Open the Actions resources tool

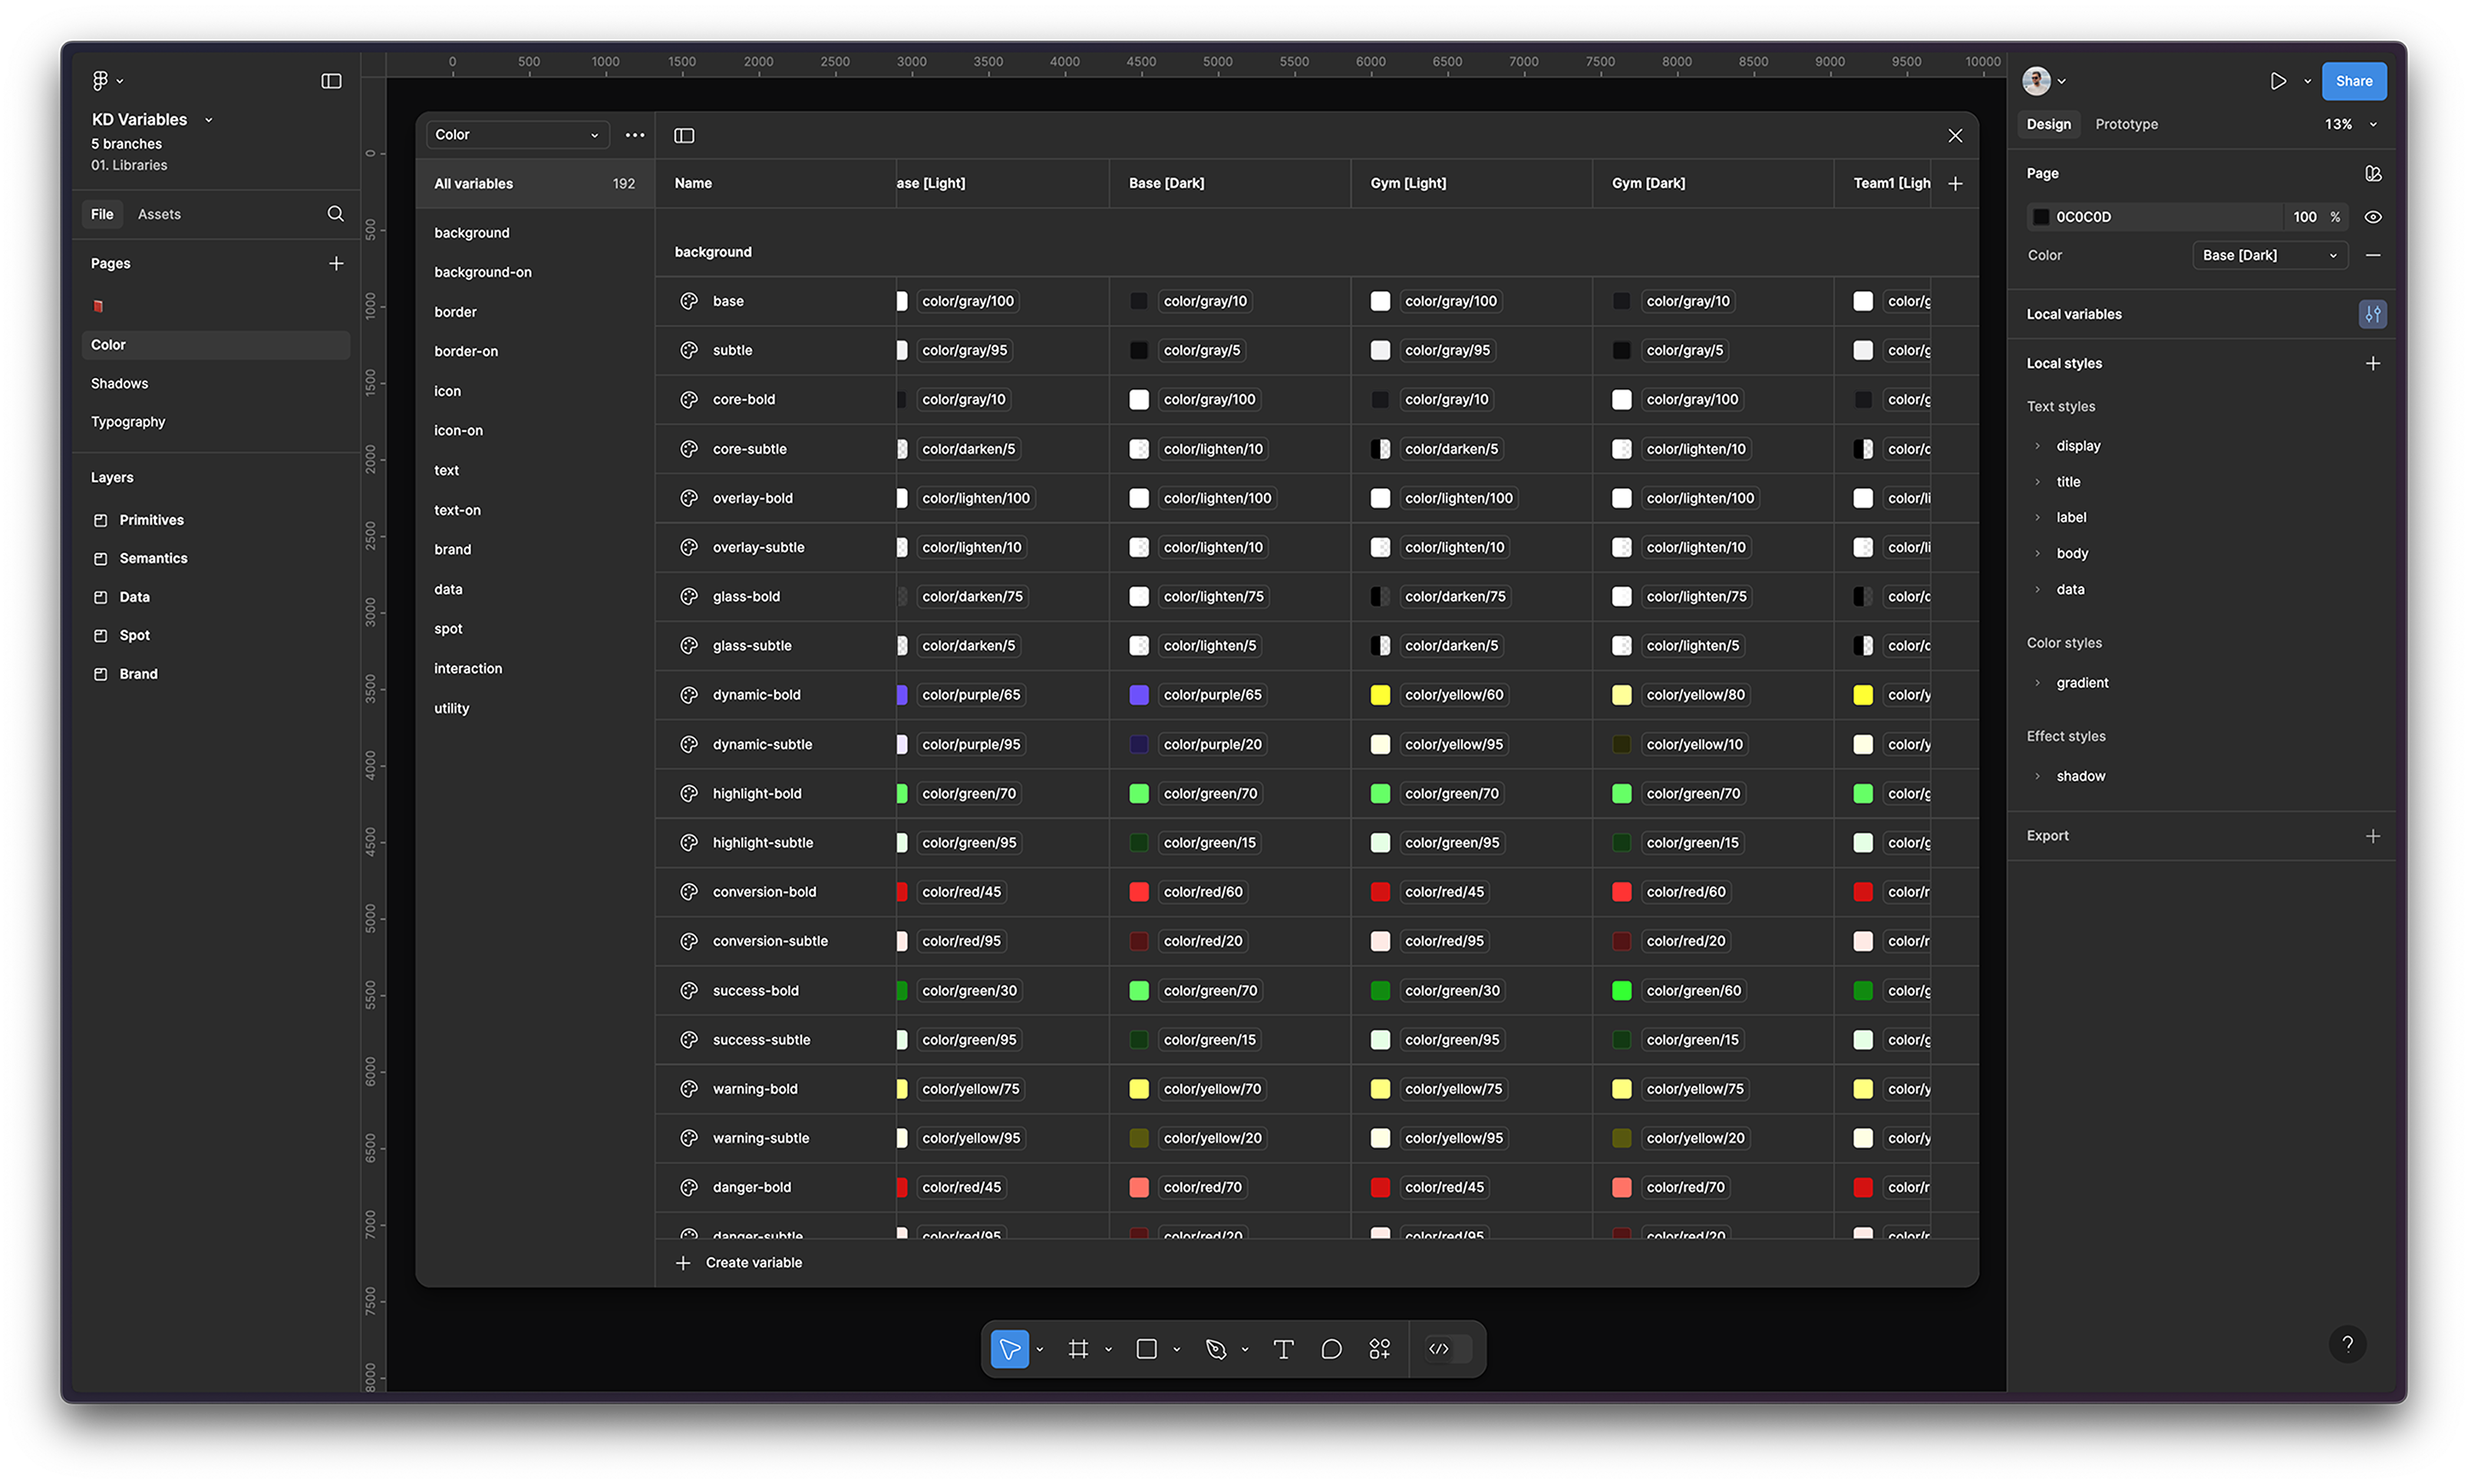click(x=1380, y=1349)
